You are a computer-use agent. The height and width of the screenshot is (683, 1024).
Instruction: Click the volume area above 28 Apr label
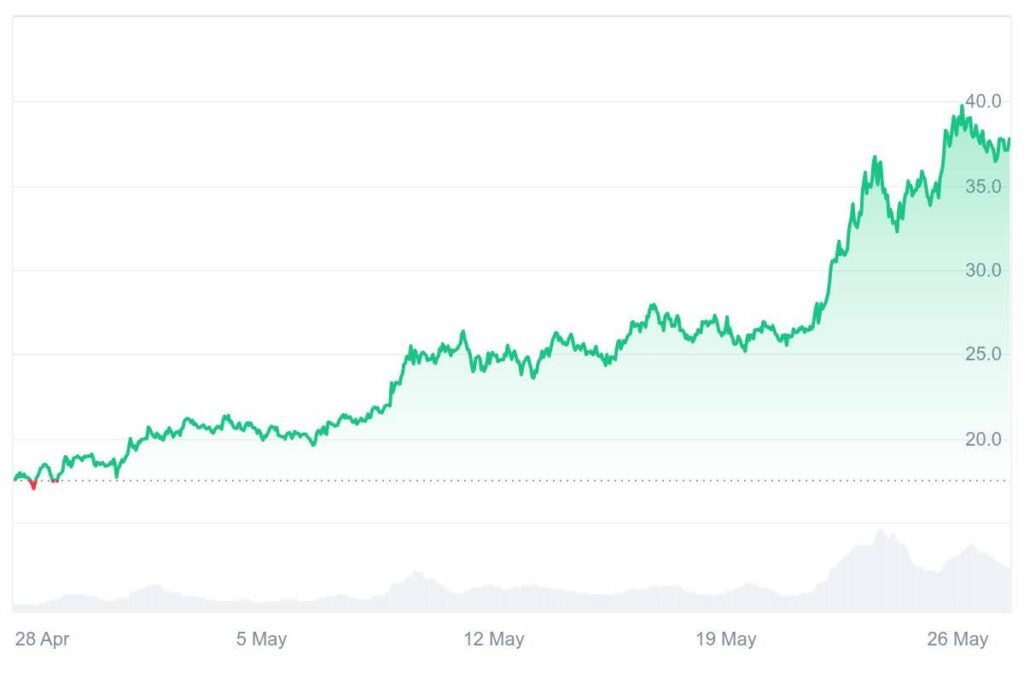pos(42,606)
